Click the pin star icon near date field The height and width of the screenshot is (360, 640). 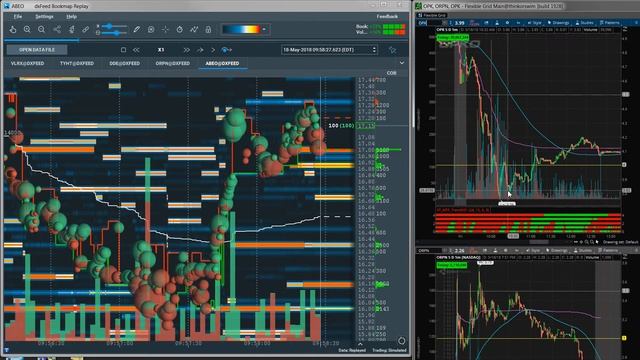(x=392, y=50)
